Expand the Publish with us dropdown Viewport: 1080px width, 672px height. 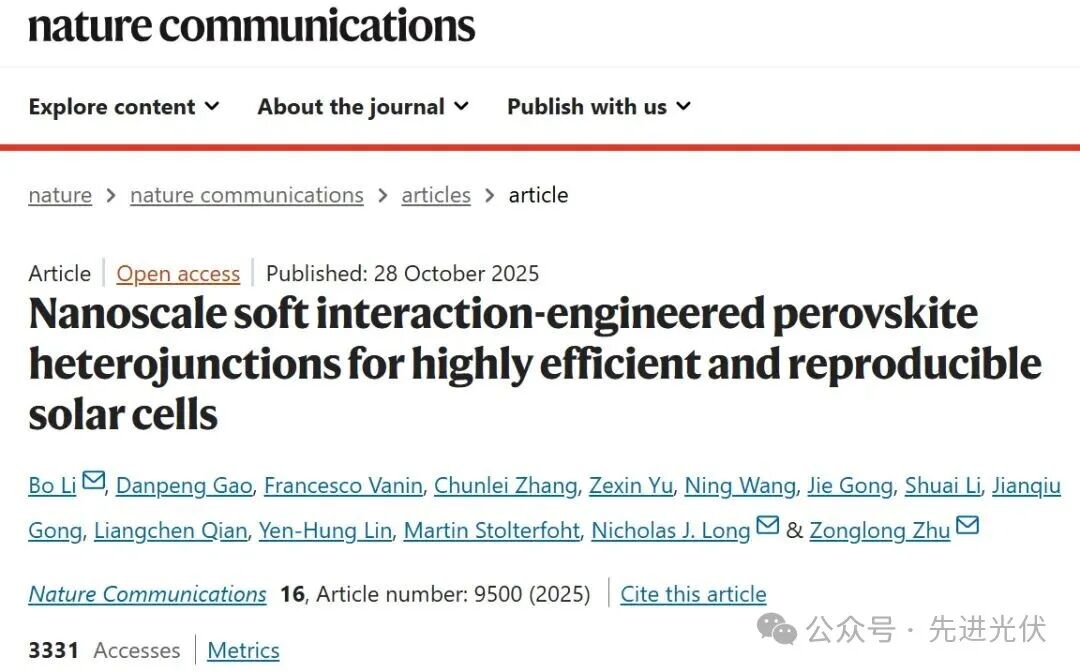(x=598, y=107)
